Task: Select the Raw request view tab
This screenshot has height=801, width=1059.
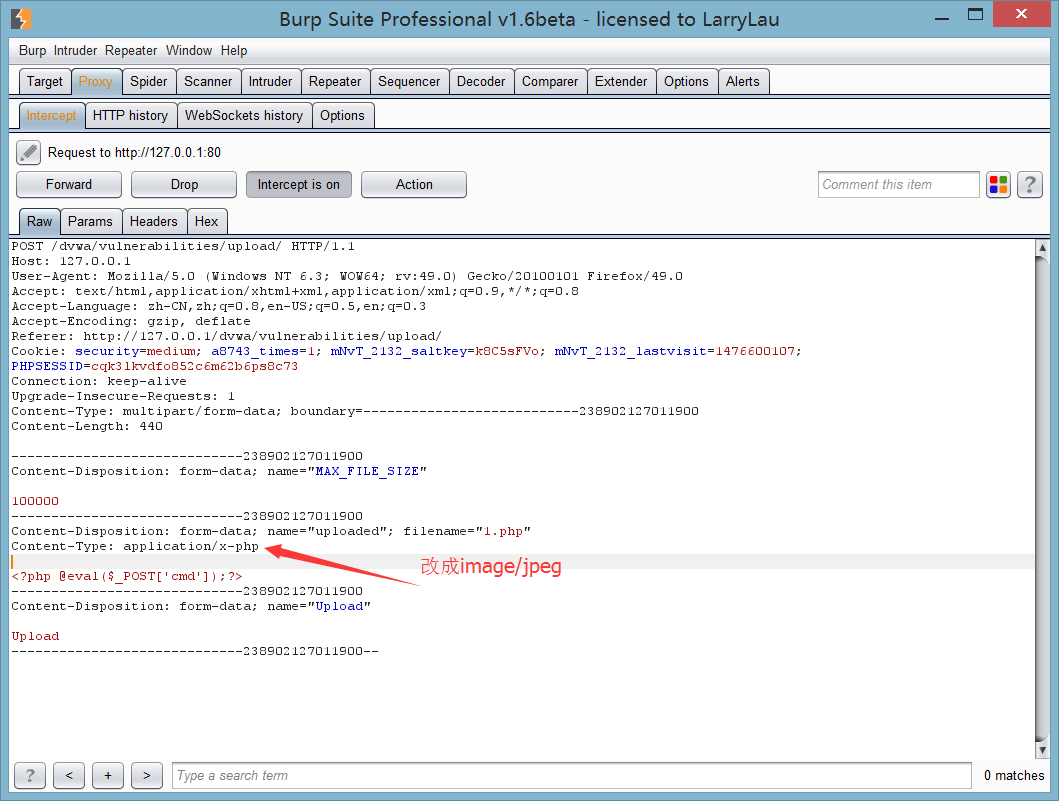Action: click(39, 222)
